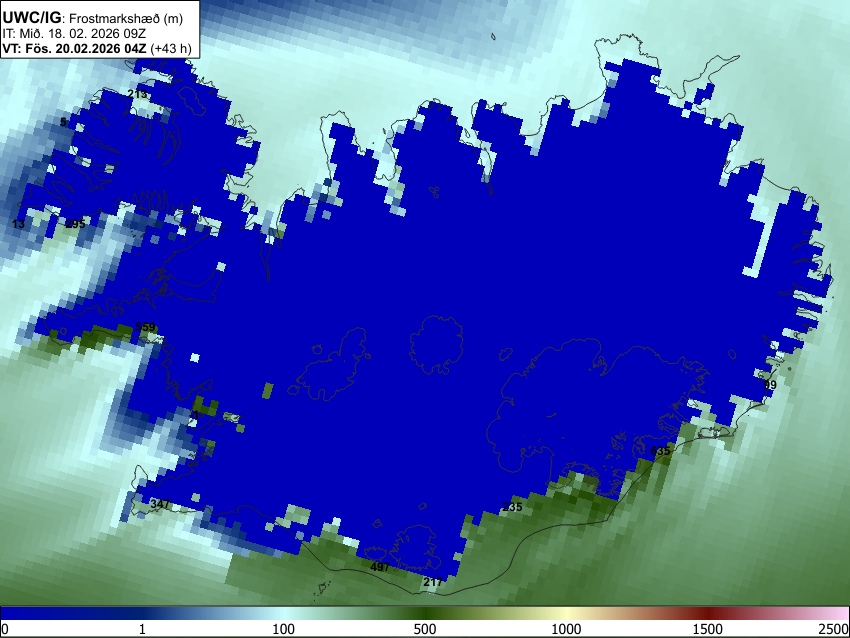Viewport: 850px width, 638px height.
Task: Click the "1" label on the colour scale
Action: pos(143,629)
